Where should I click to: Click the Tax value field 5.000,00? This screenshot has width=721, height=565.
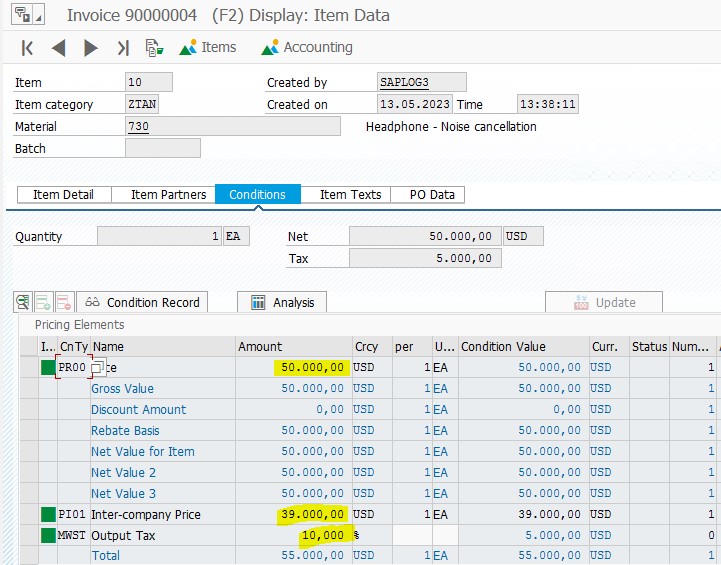[x=425, y=258]
